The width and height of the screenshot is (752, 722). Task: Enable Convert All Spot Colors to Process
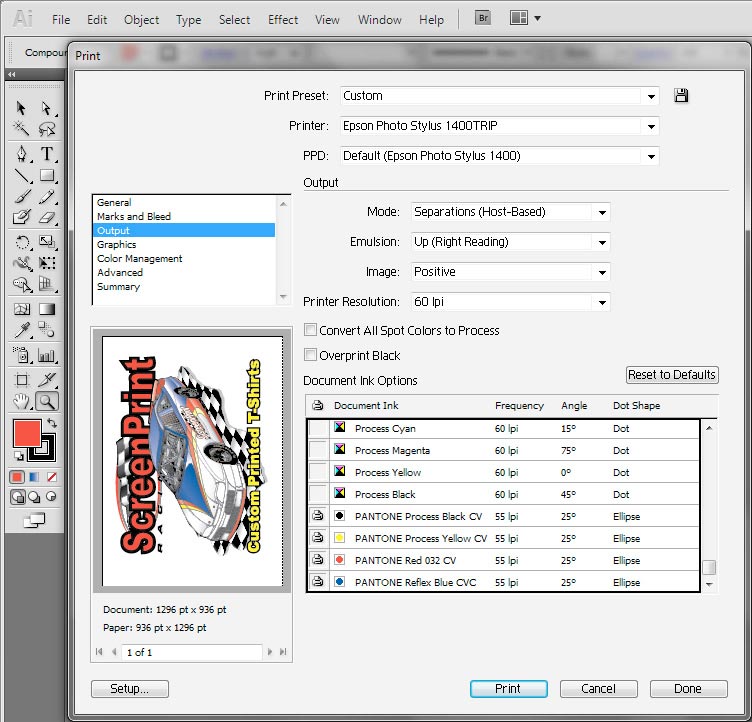(311, 330)
